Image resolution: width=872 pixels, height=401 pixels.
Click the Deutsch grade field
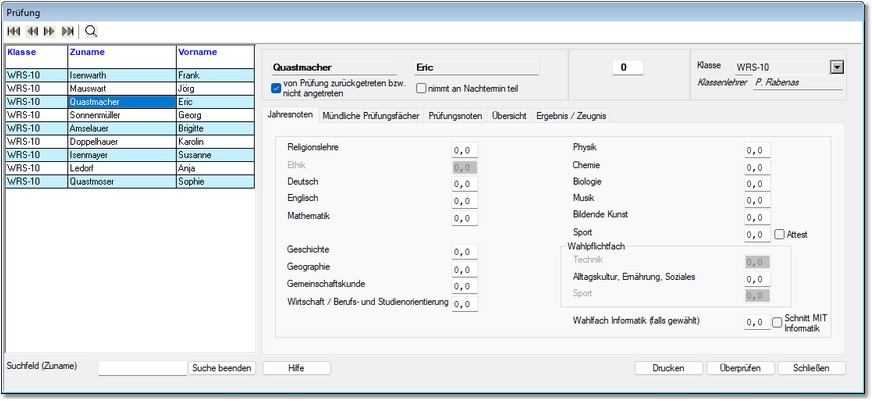coord(465,184)
